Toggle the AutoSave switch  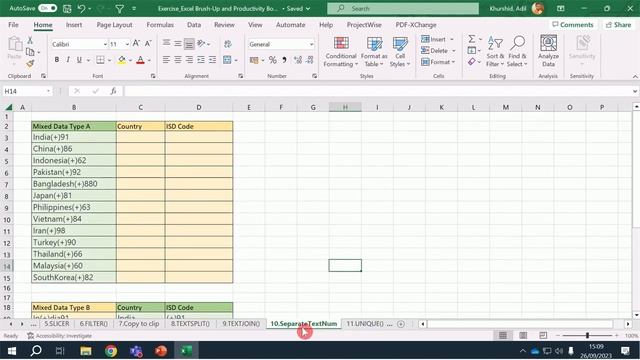pos(47,8)
